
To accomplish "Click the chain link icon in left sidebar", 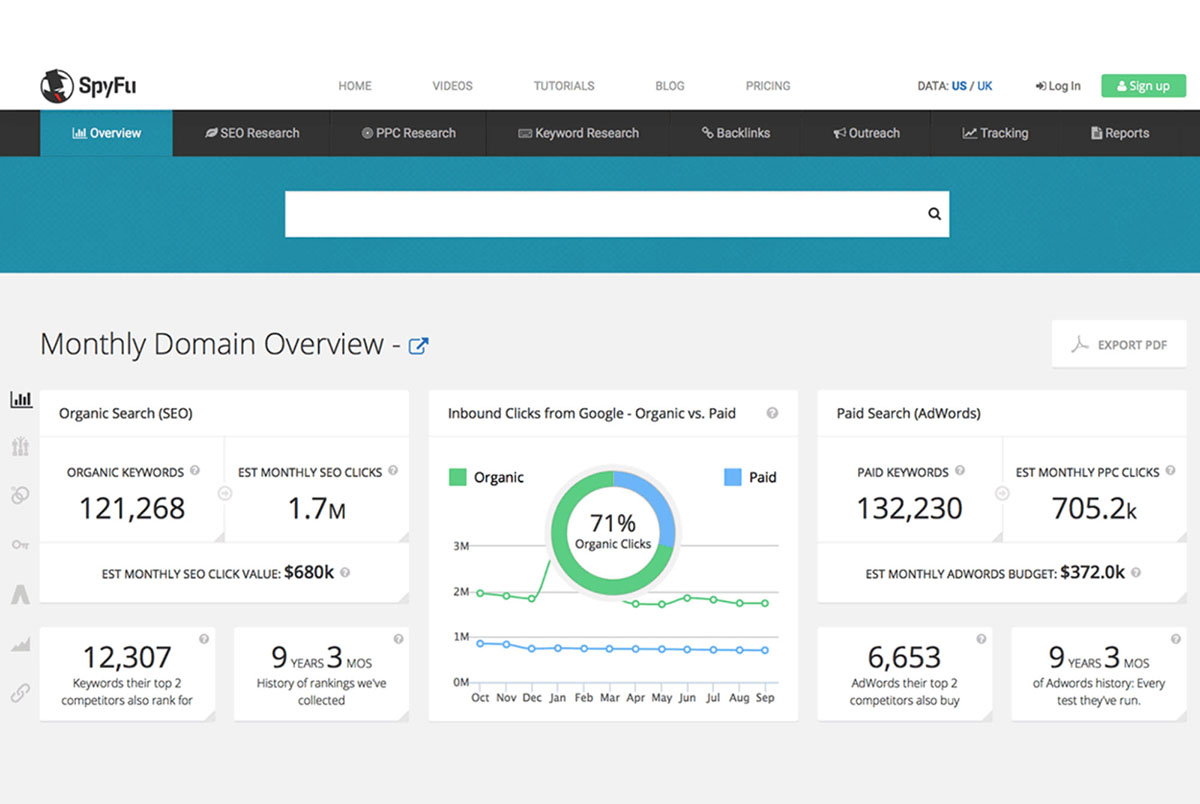I will pyautogui.click(x=20, y=692).
